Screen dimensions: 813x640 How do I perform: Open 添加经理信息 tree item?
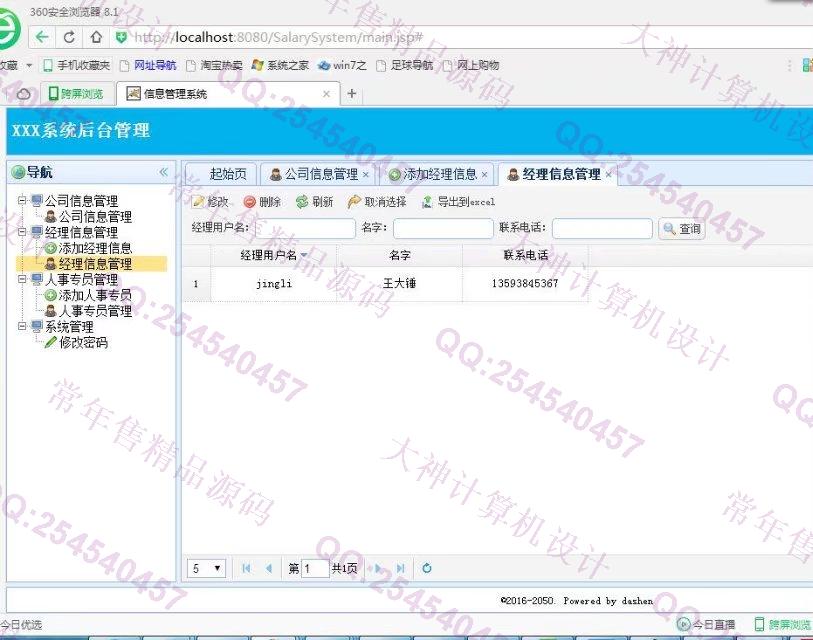coord(88,248)
